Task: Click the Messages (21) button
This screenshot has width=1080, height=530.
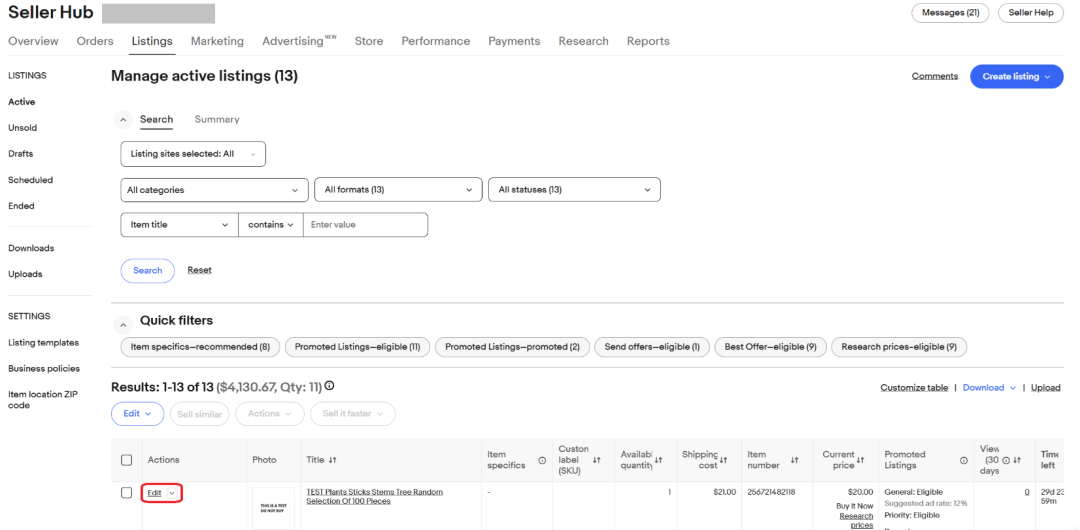Action: click(951, 12)
